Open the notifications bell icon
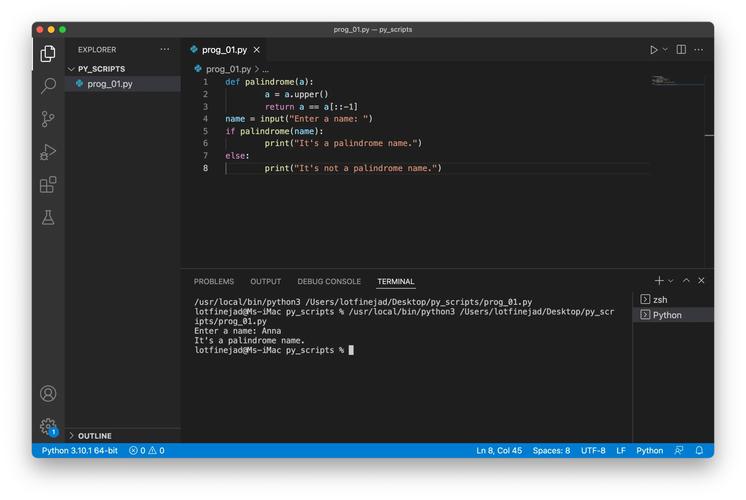The height and width of the screenshot is (500, 746). 699,451
